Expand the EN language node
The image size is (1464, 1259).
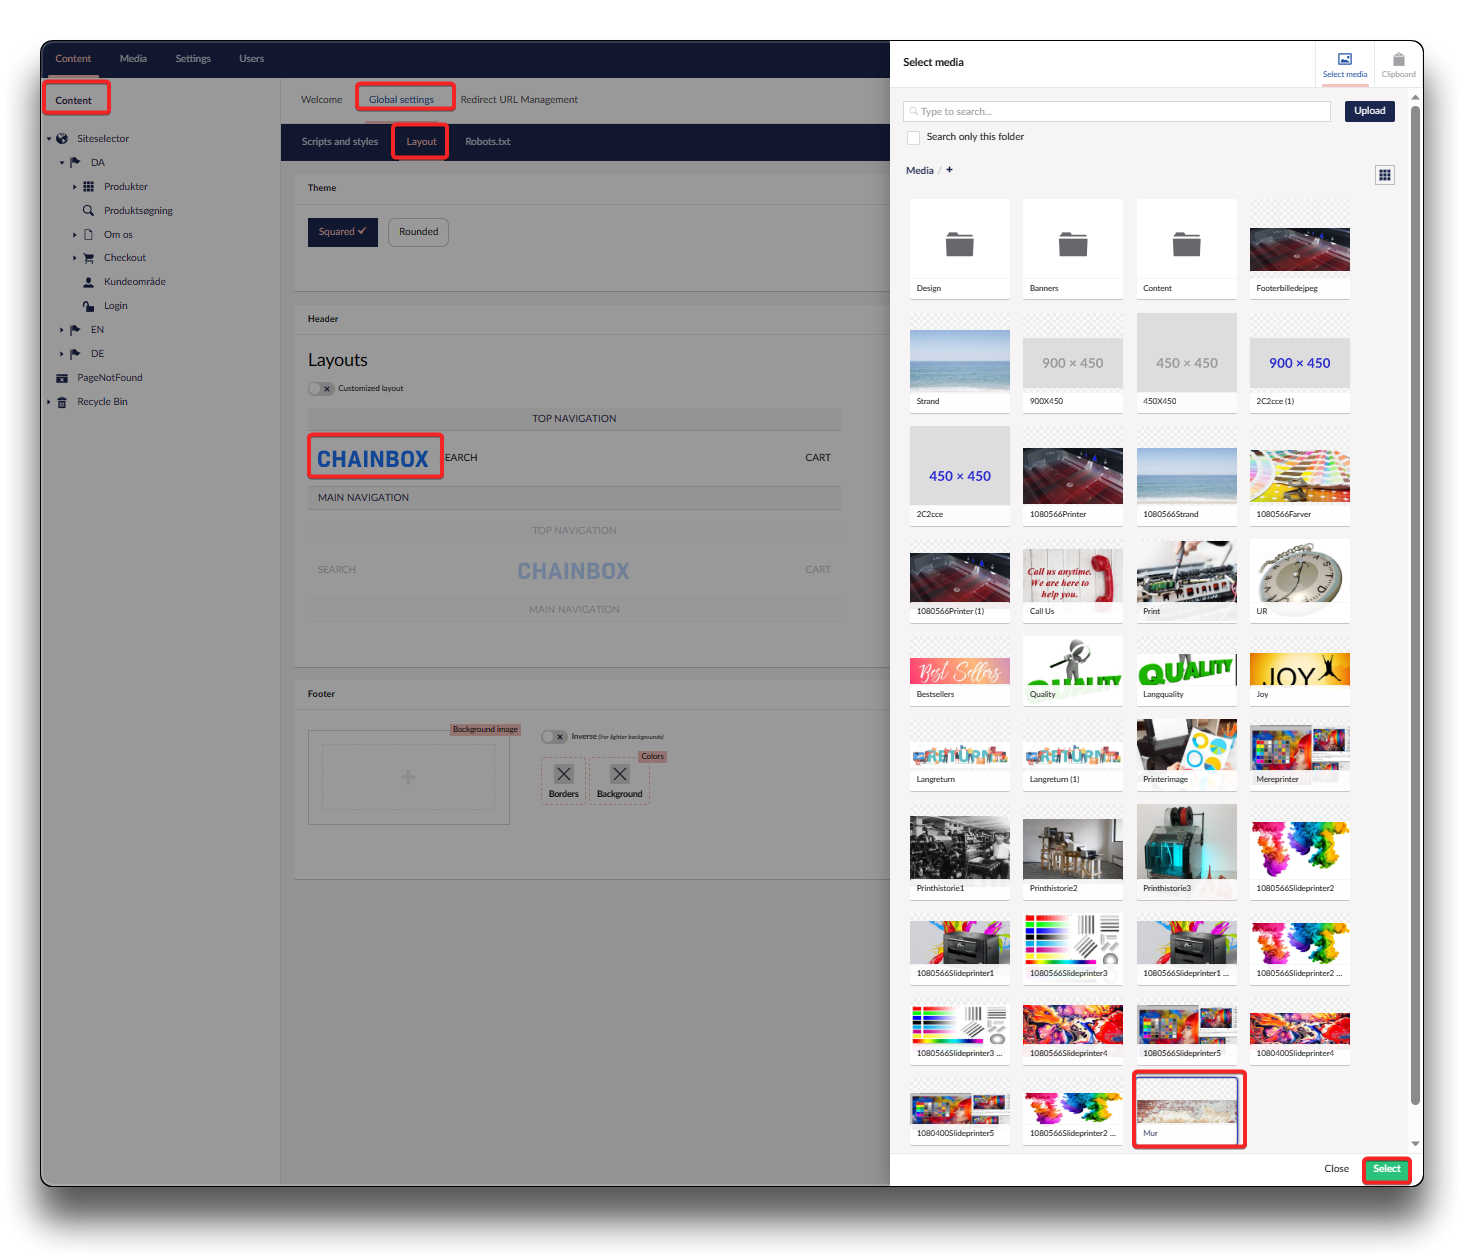(61, 330)
